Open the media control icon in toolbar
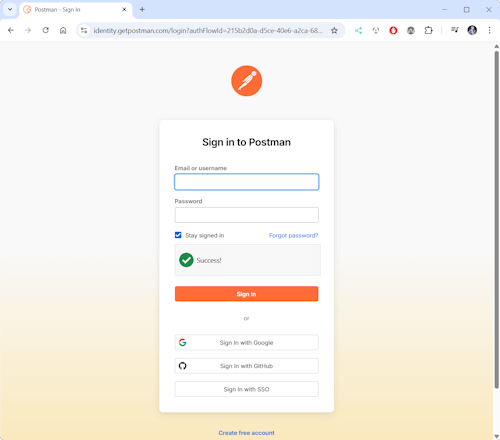The width and height of the screenshot is (500, 440). click(454, 30)
